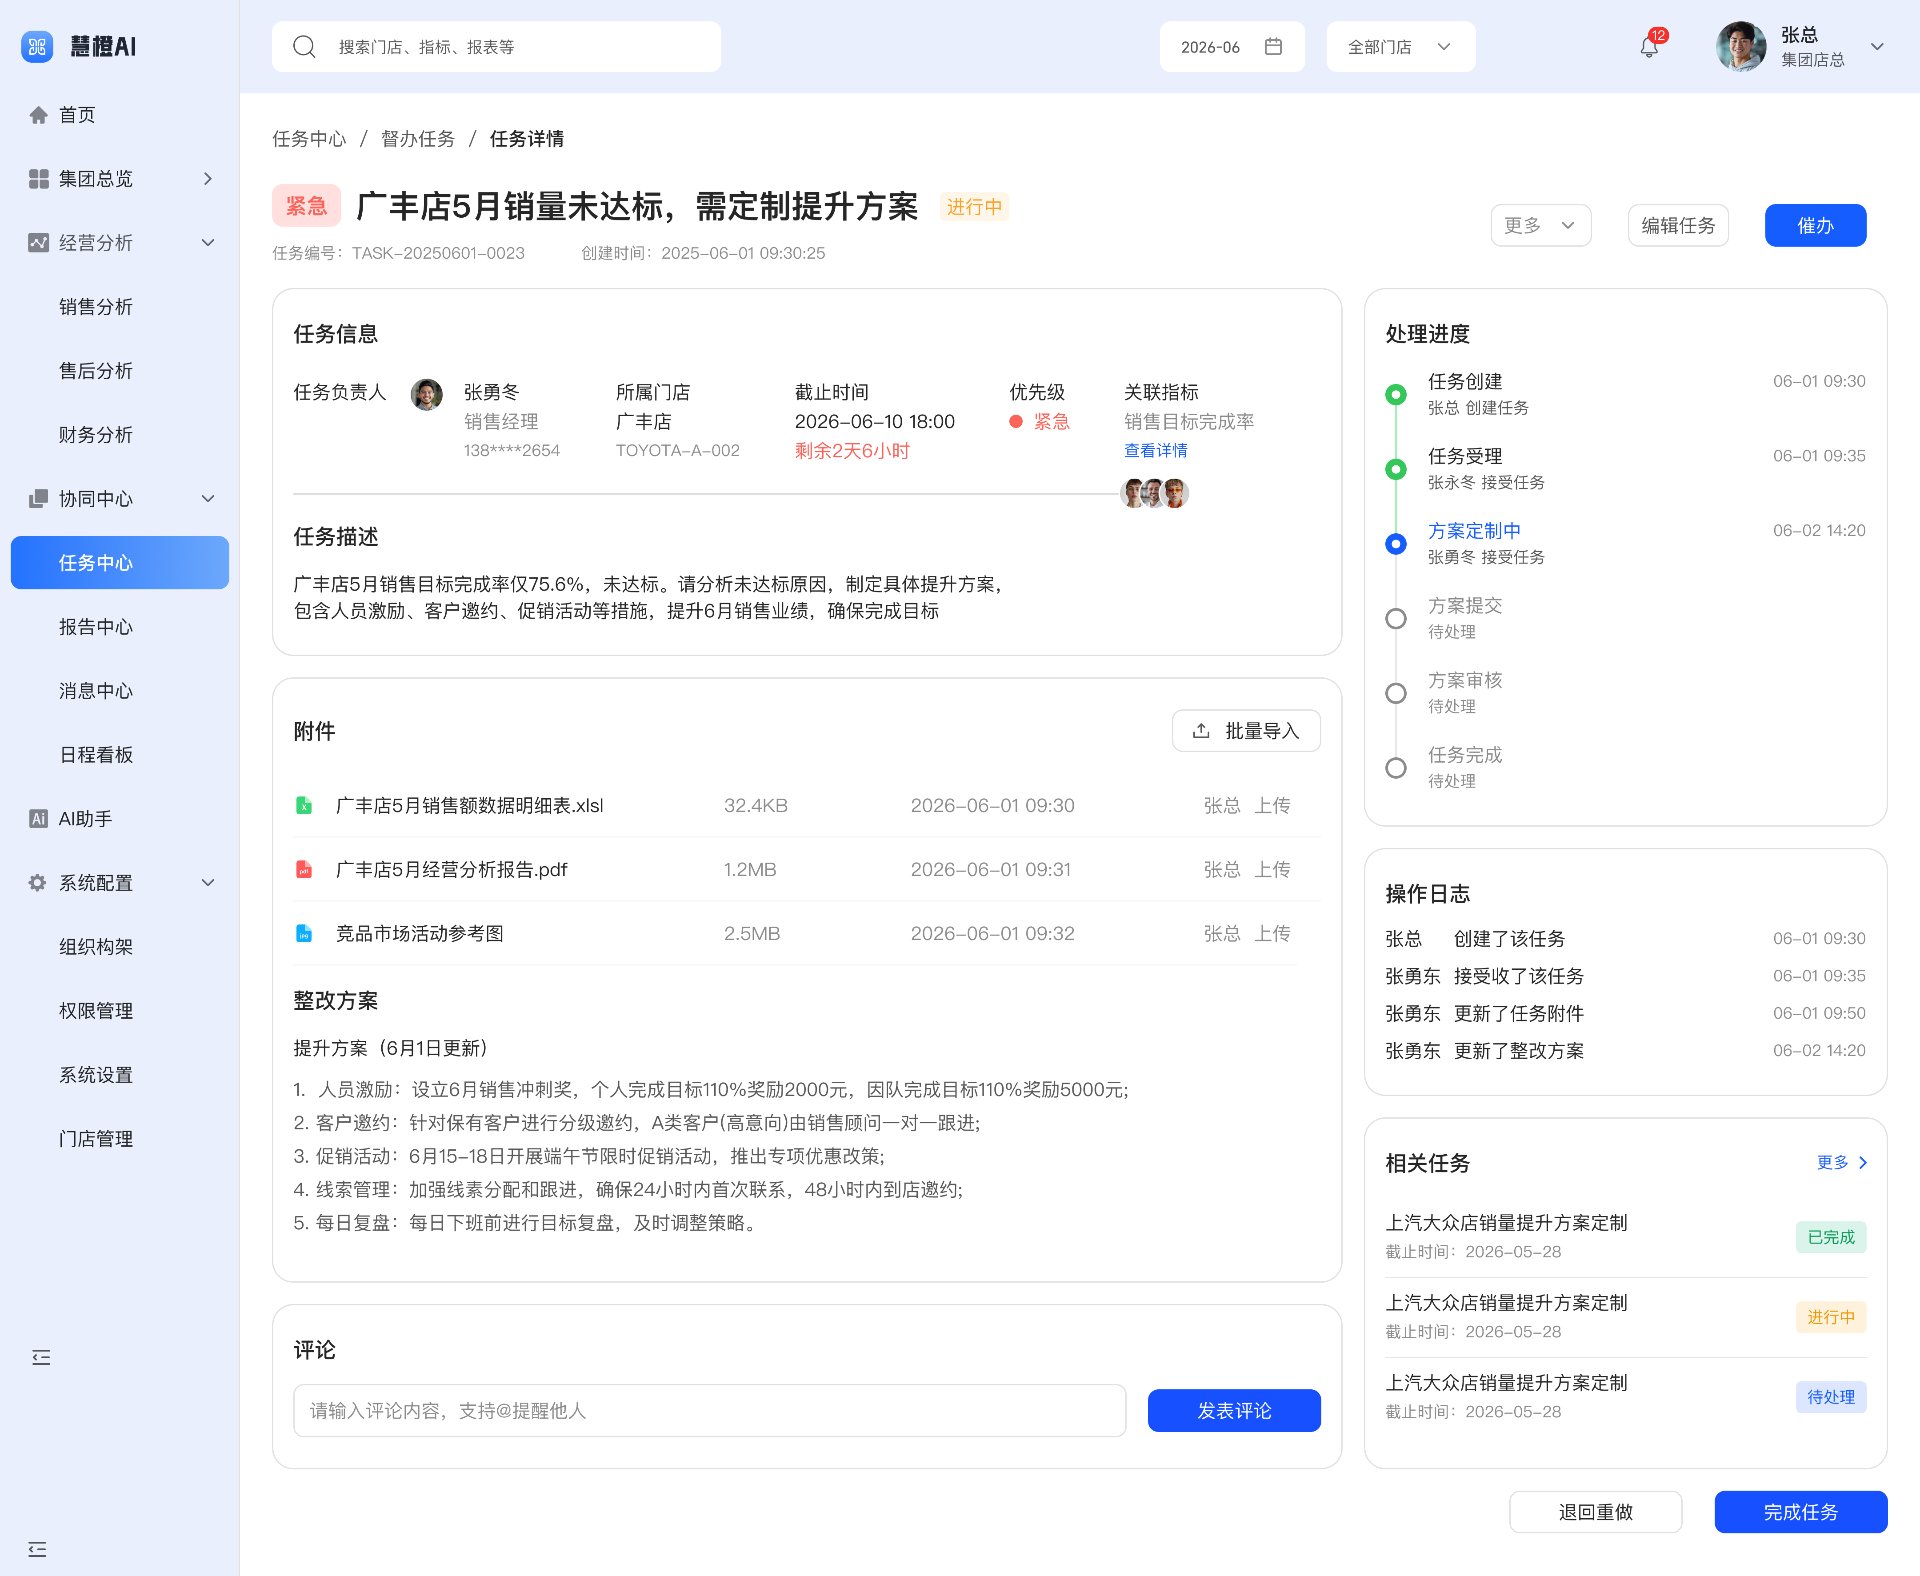The height and width of the screenshot is (1576, 1920).
Task: Click 督办任务 breadcrumb link
Action: coord(418,139)
